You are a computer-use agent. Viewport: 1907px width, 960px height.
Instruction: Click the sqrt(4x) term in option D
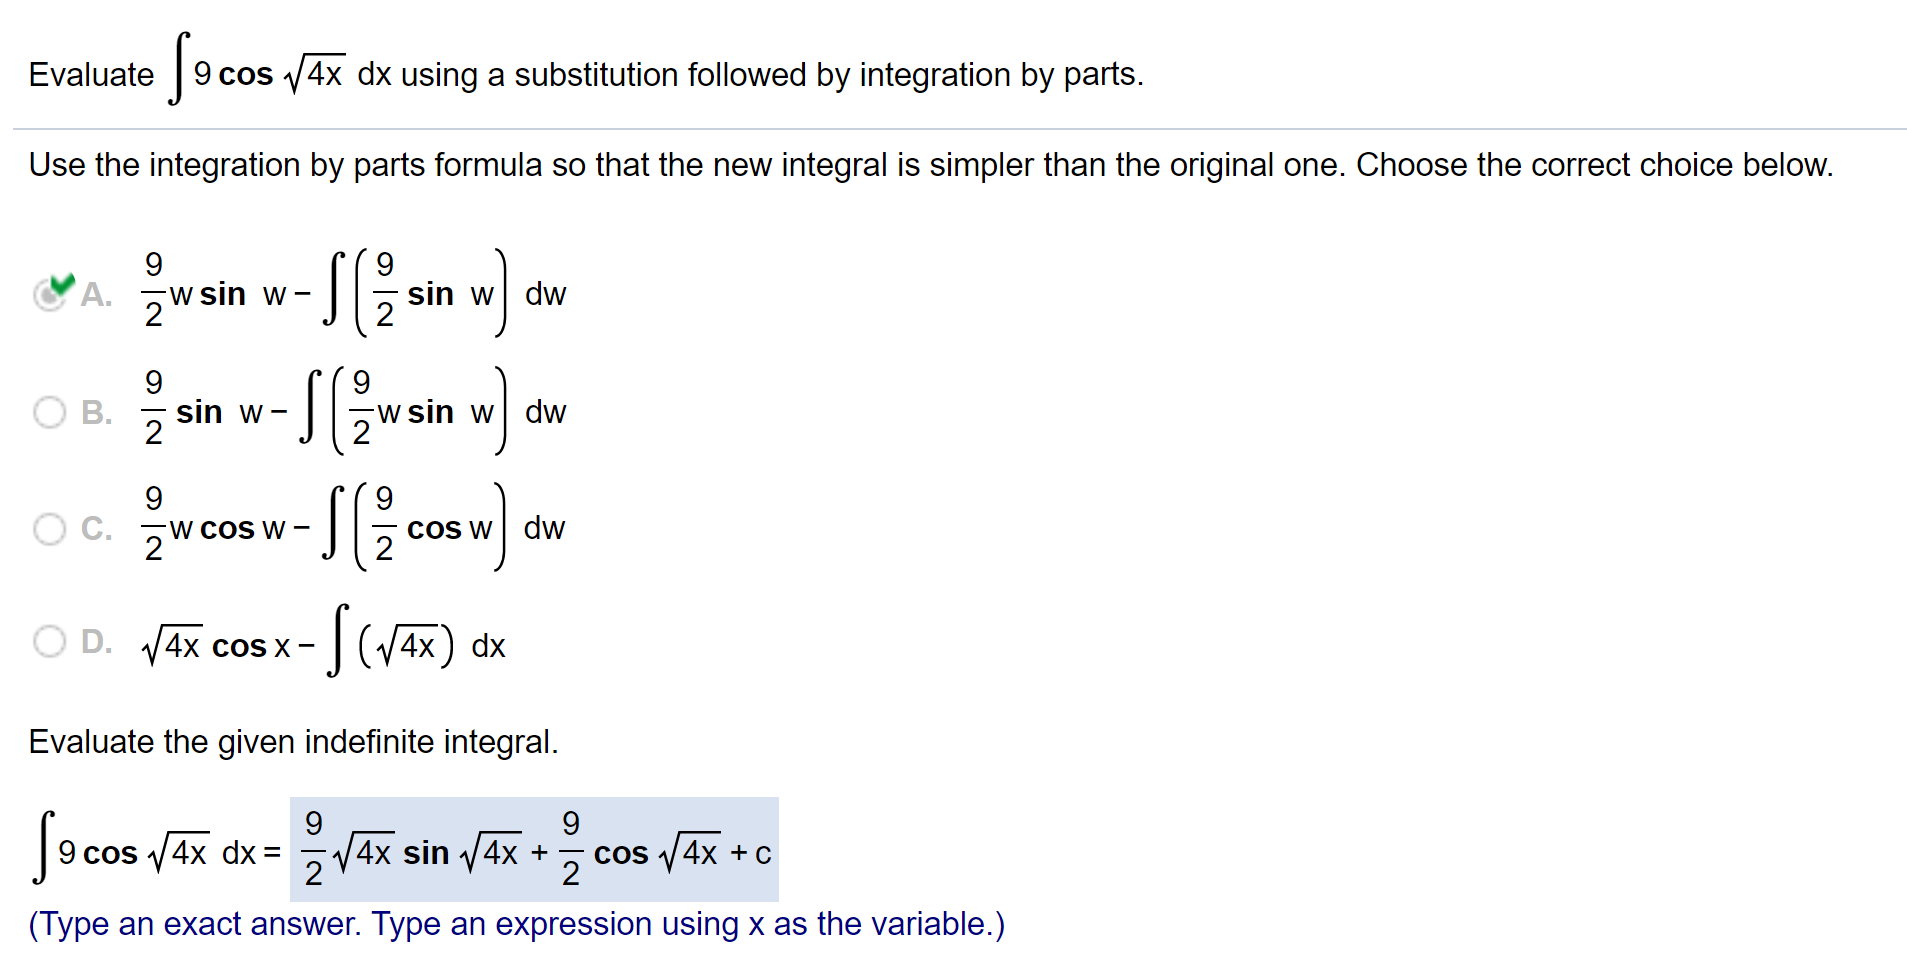[x=170, y=645]
